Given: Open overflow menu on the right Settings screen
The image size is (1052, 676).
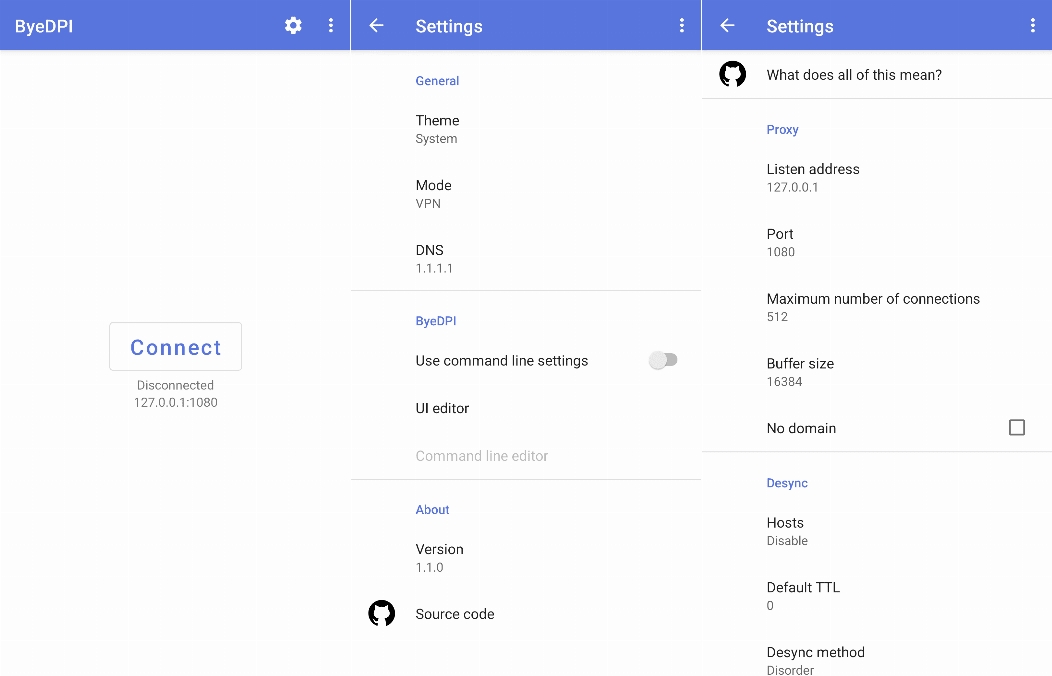Looking at the screenshot, I should (x=1033, y=25).
